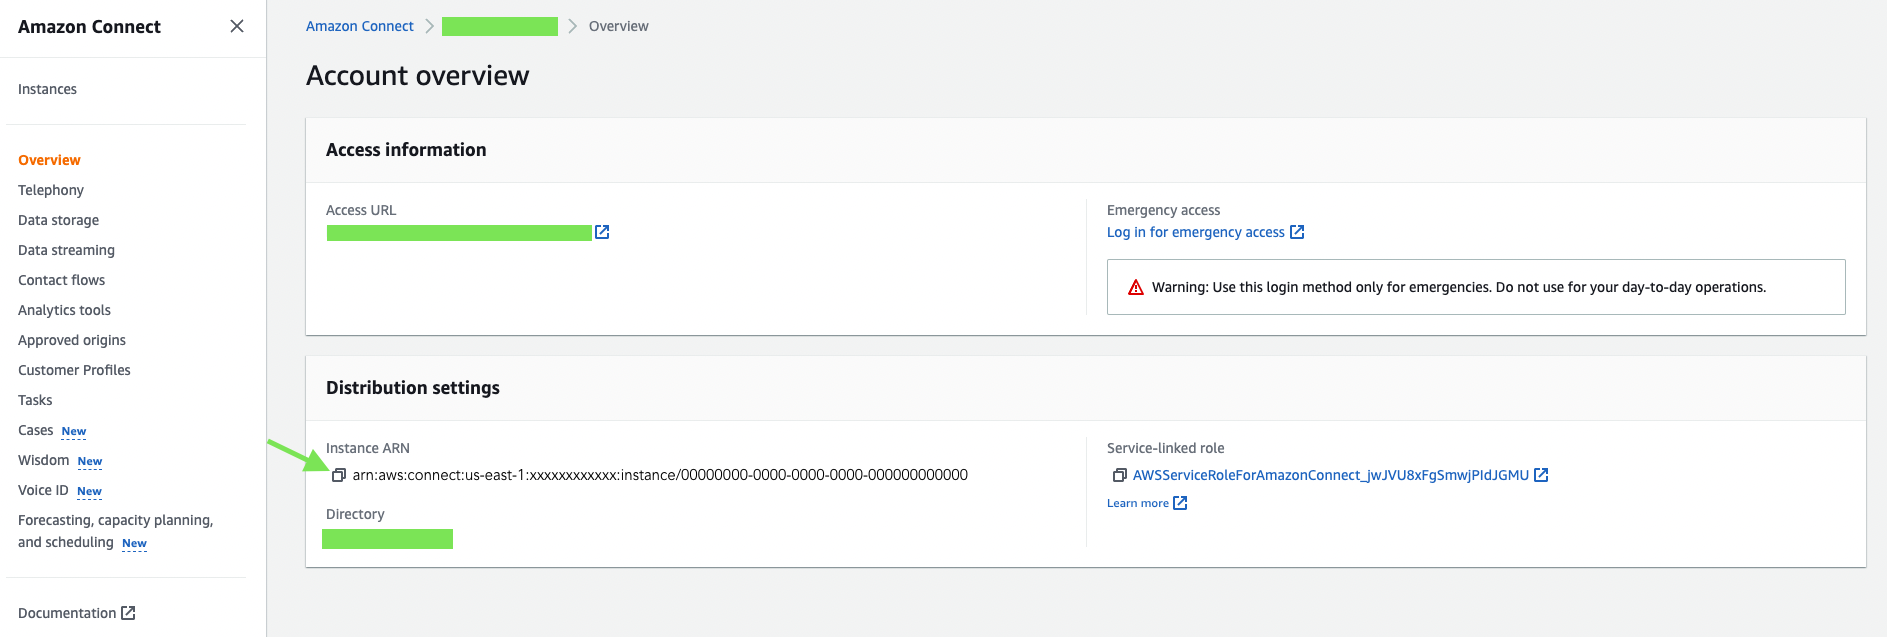Click the Instance ARN value text
The width and height of the screenshot is (1887, 637).
pyautogui.click(x=660, y=475)
